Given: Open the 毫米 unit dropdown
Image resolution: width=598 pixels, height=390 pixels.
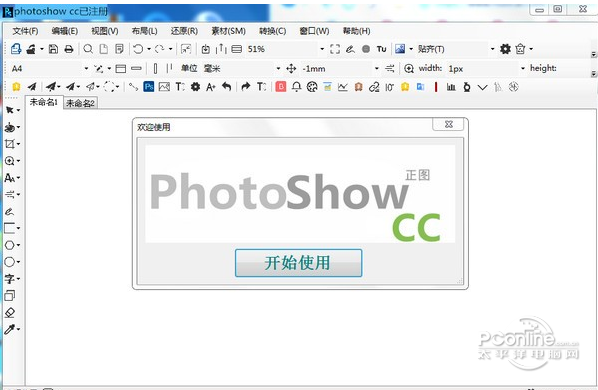Looking at the screenshot, I should (278, 69).
